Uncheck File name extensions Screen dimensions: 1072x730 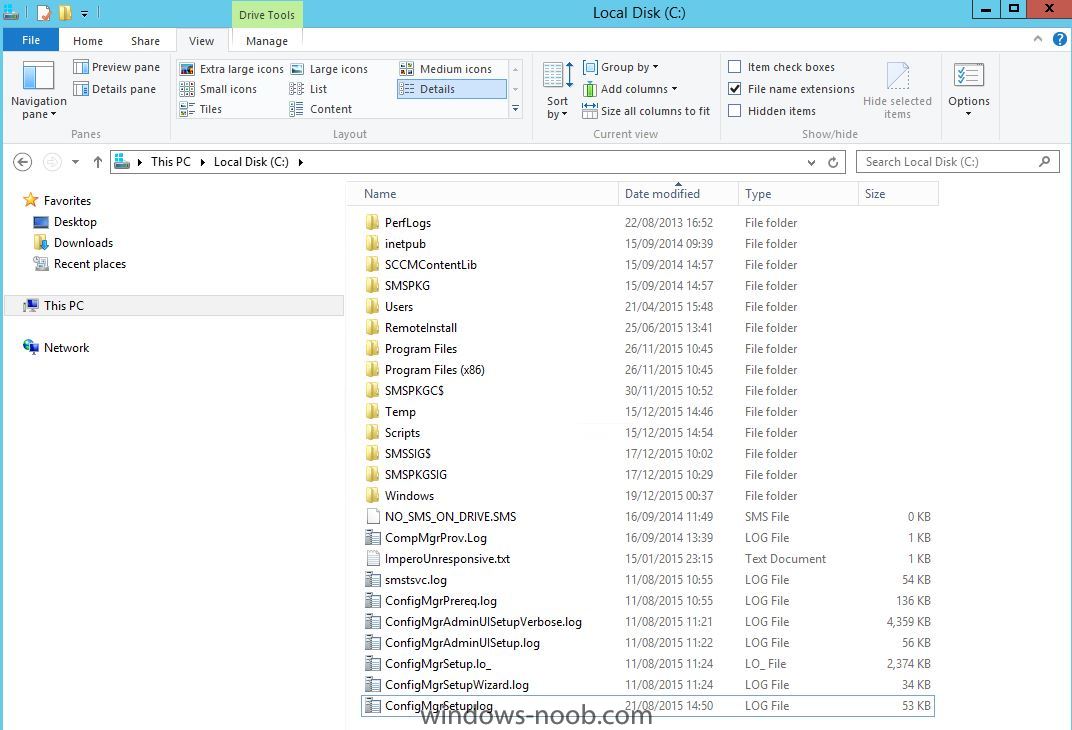pyautogui.click(x=735, y=89)
